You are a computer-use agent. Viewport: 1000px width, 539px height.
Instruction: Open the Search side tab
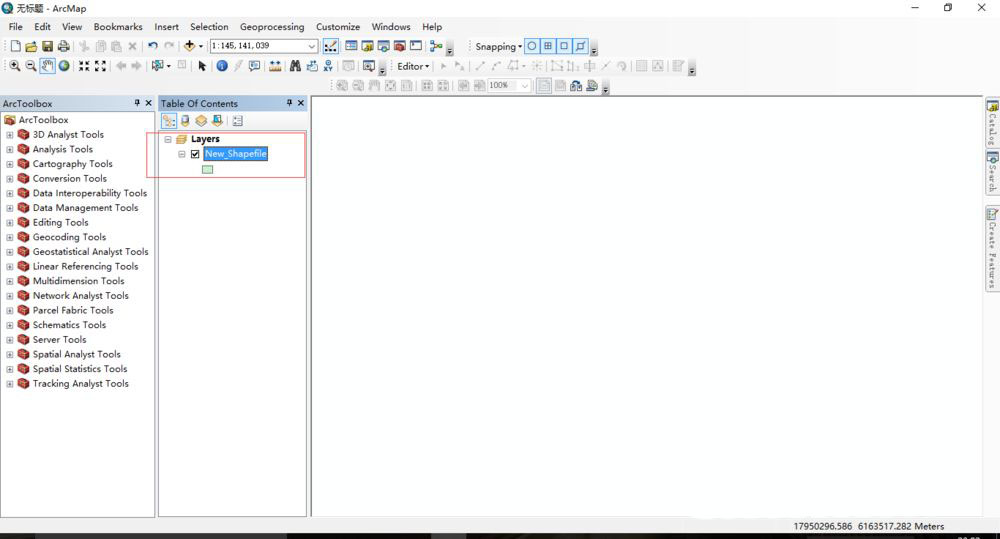pyautogui.click(x=992, y=172)
